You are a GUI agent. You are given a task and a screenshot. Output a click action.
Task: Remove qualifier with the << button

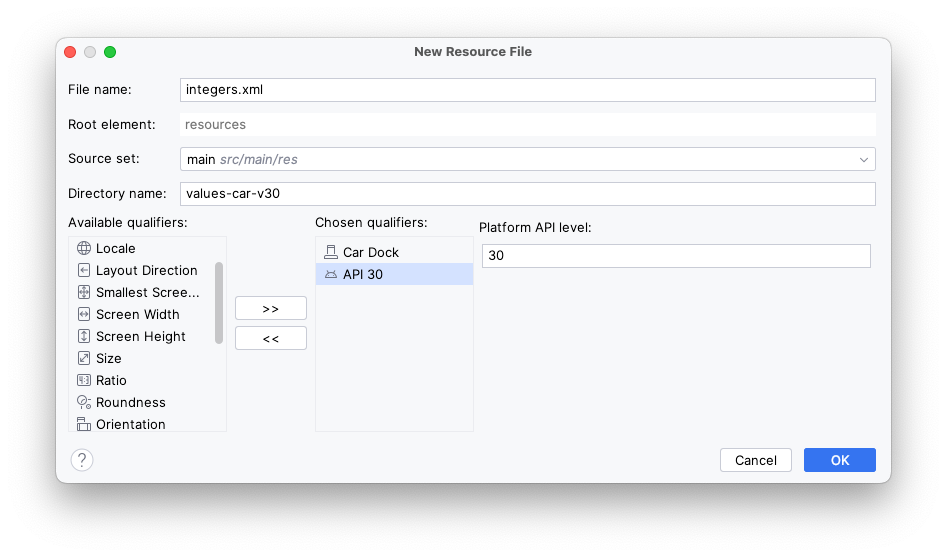pyautogui.click(x=270, y=339)
